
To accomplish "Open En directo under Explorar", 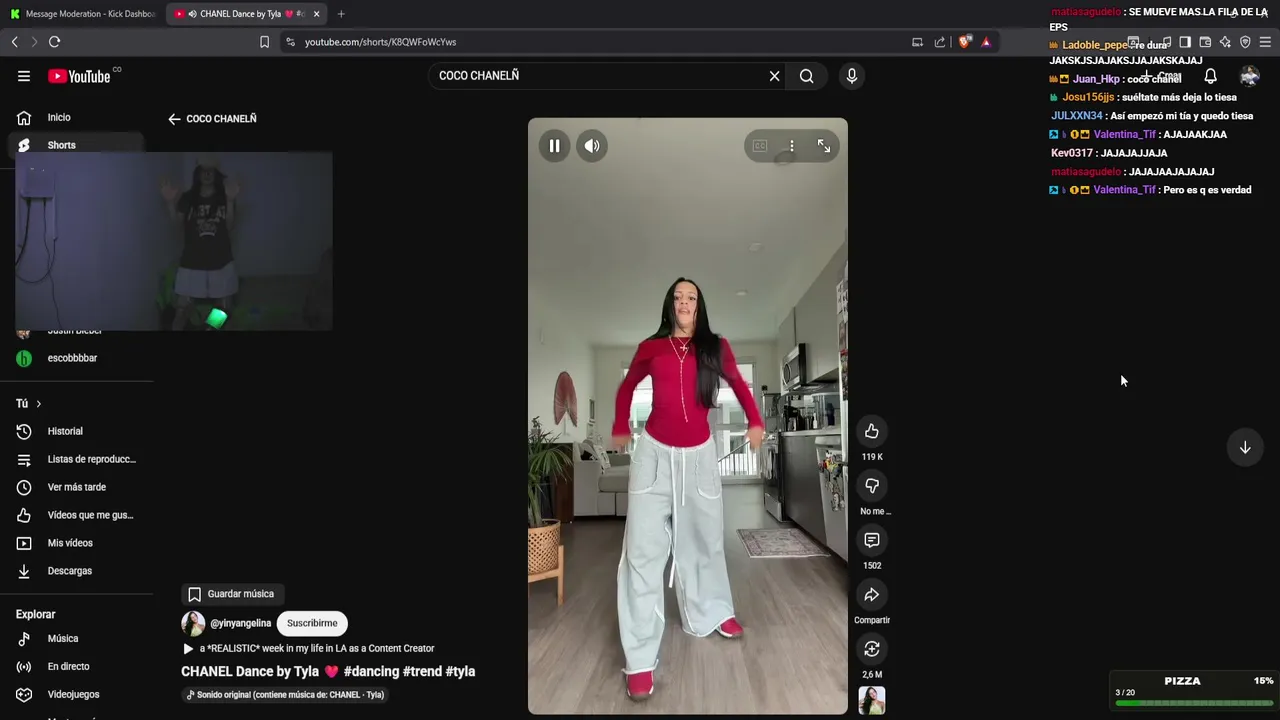I will pos(77,666).
